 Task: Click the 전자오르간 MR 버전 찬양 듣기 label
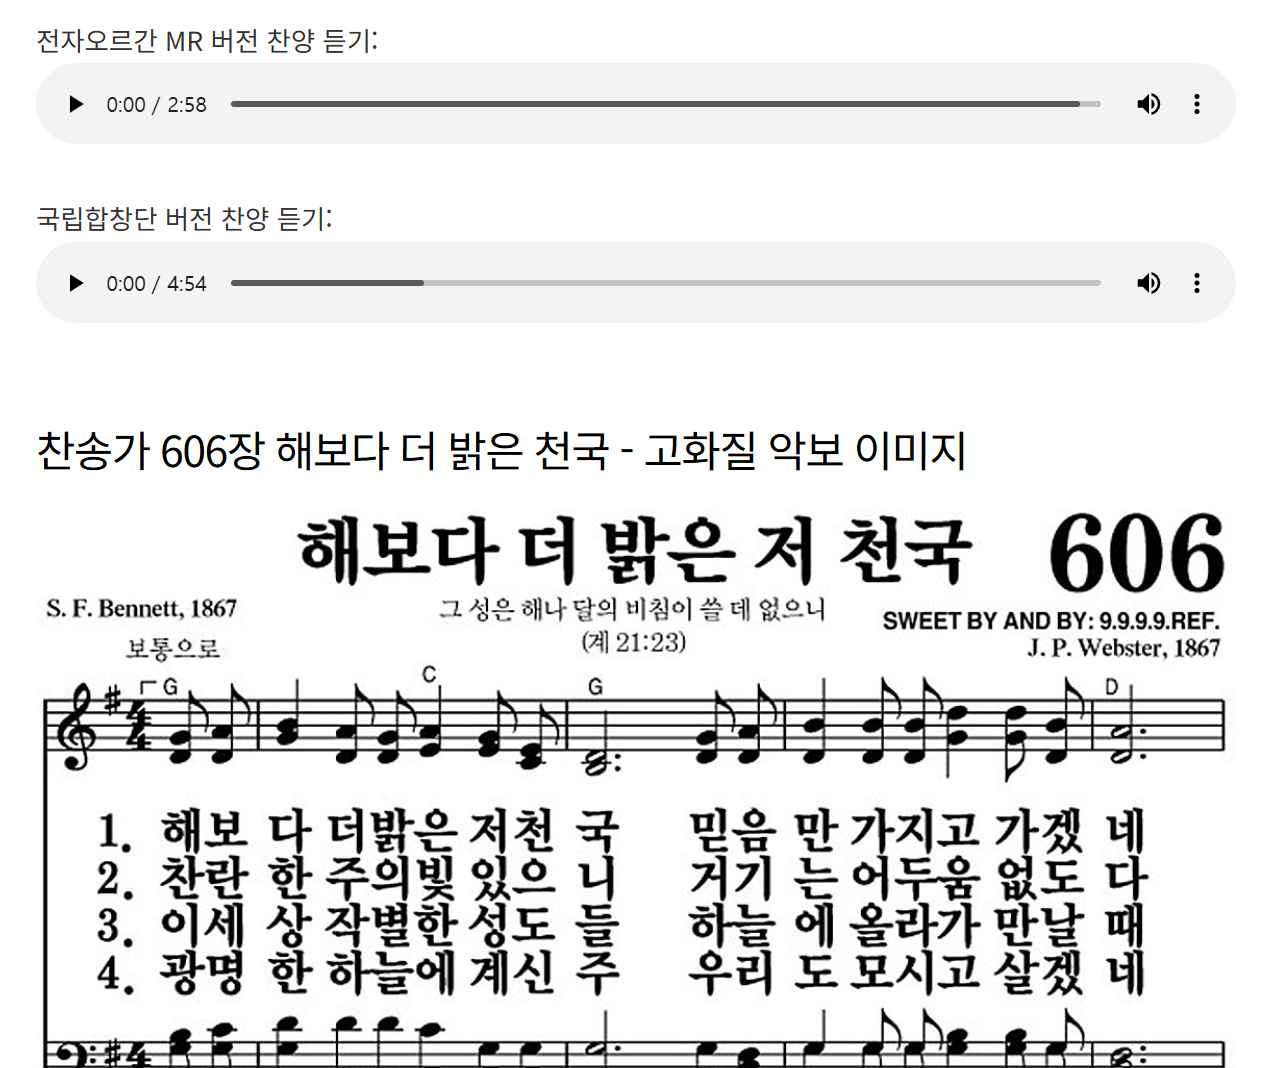207,41
